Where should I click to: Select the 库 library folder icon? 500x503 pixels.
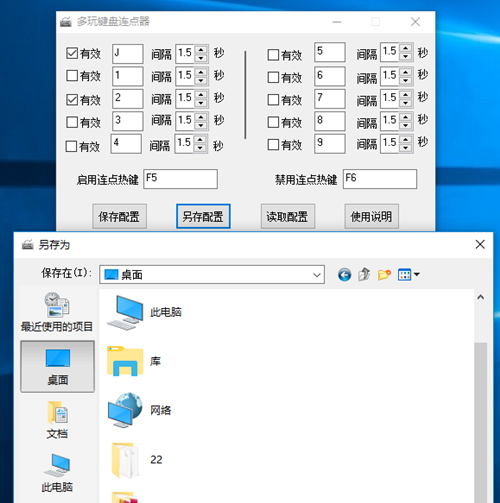point(125,361)
